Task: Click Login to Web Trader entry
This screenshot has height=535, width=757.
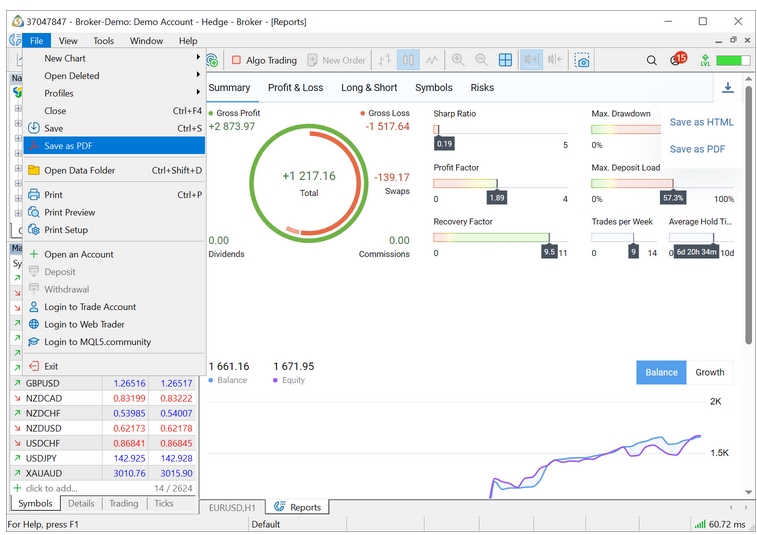Action: (x=84, y=324)
